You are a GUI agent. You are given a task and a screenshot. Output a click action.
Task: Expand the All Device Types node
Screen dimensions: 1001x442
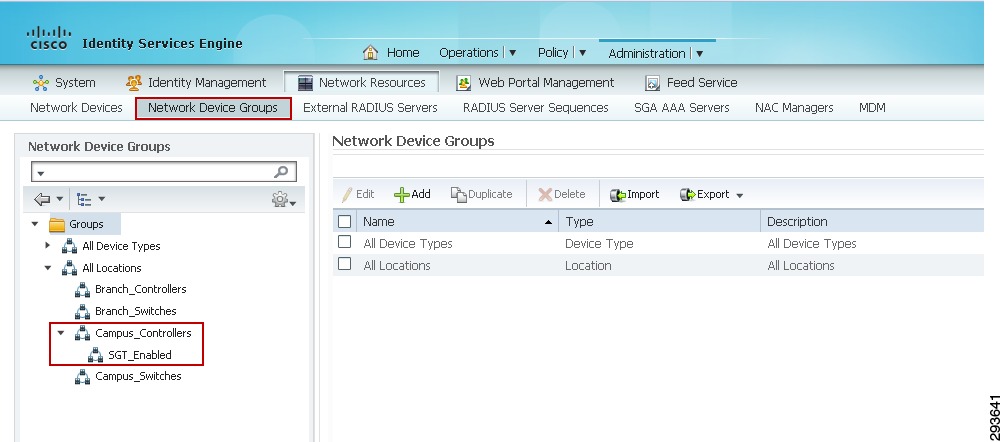tap(48, 245)
